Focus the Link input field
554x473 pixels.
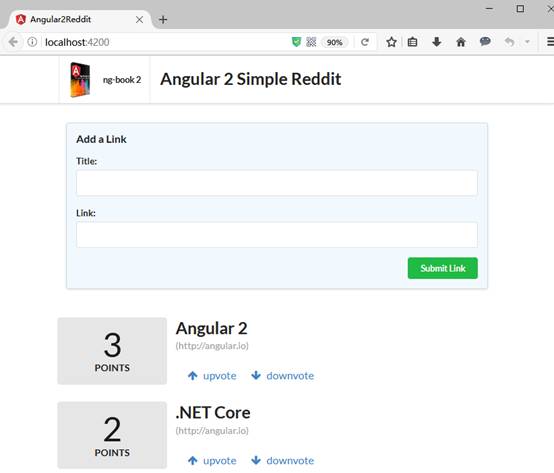coord(277,235)
